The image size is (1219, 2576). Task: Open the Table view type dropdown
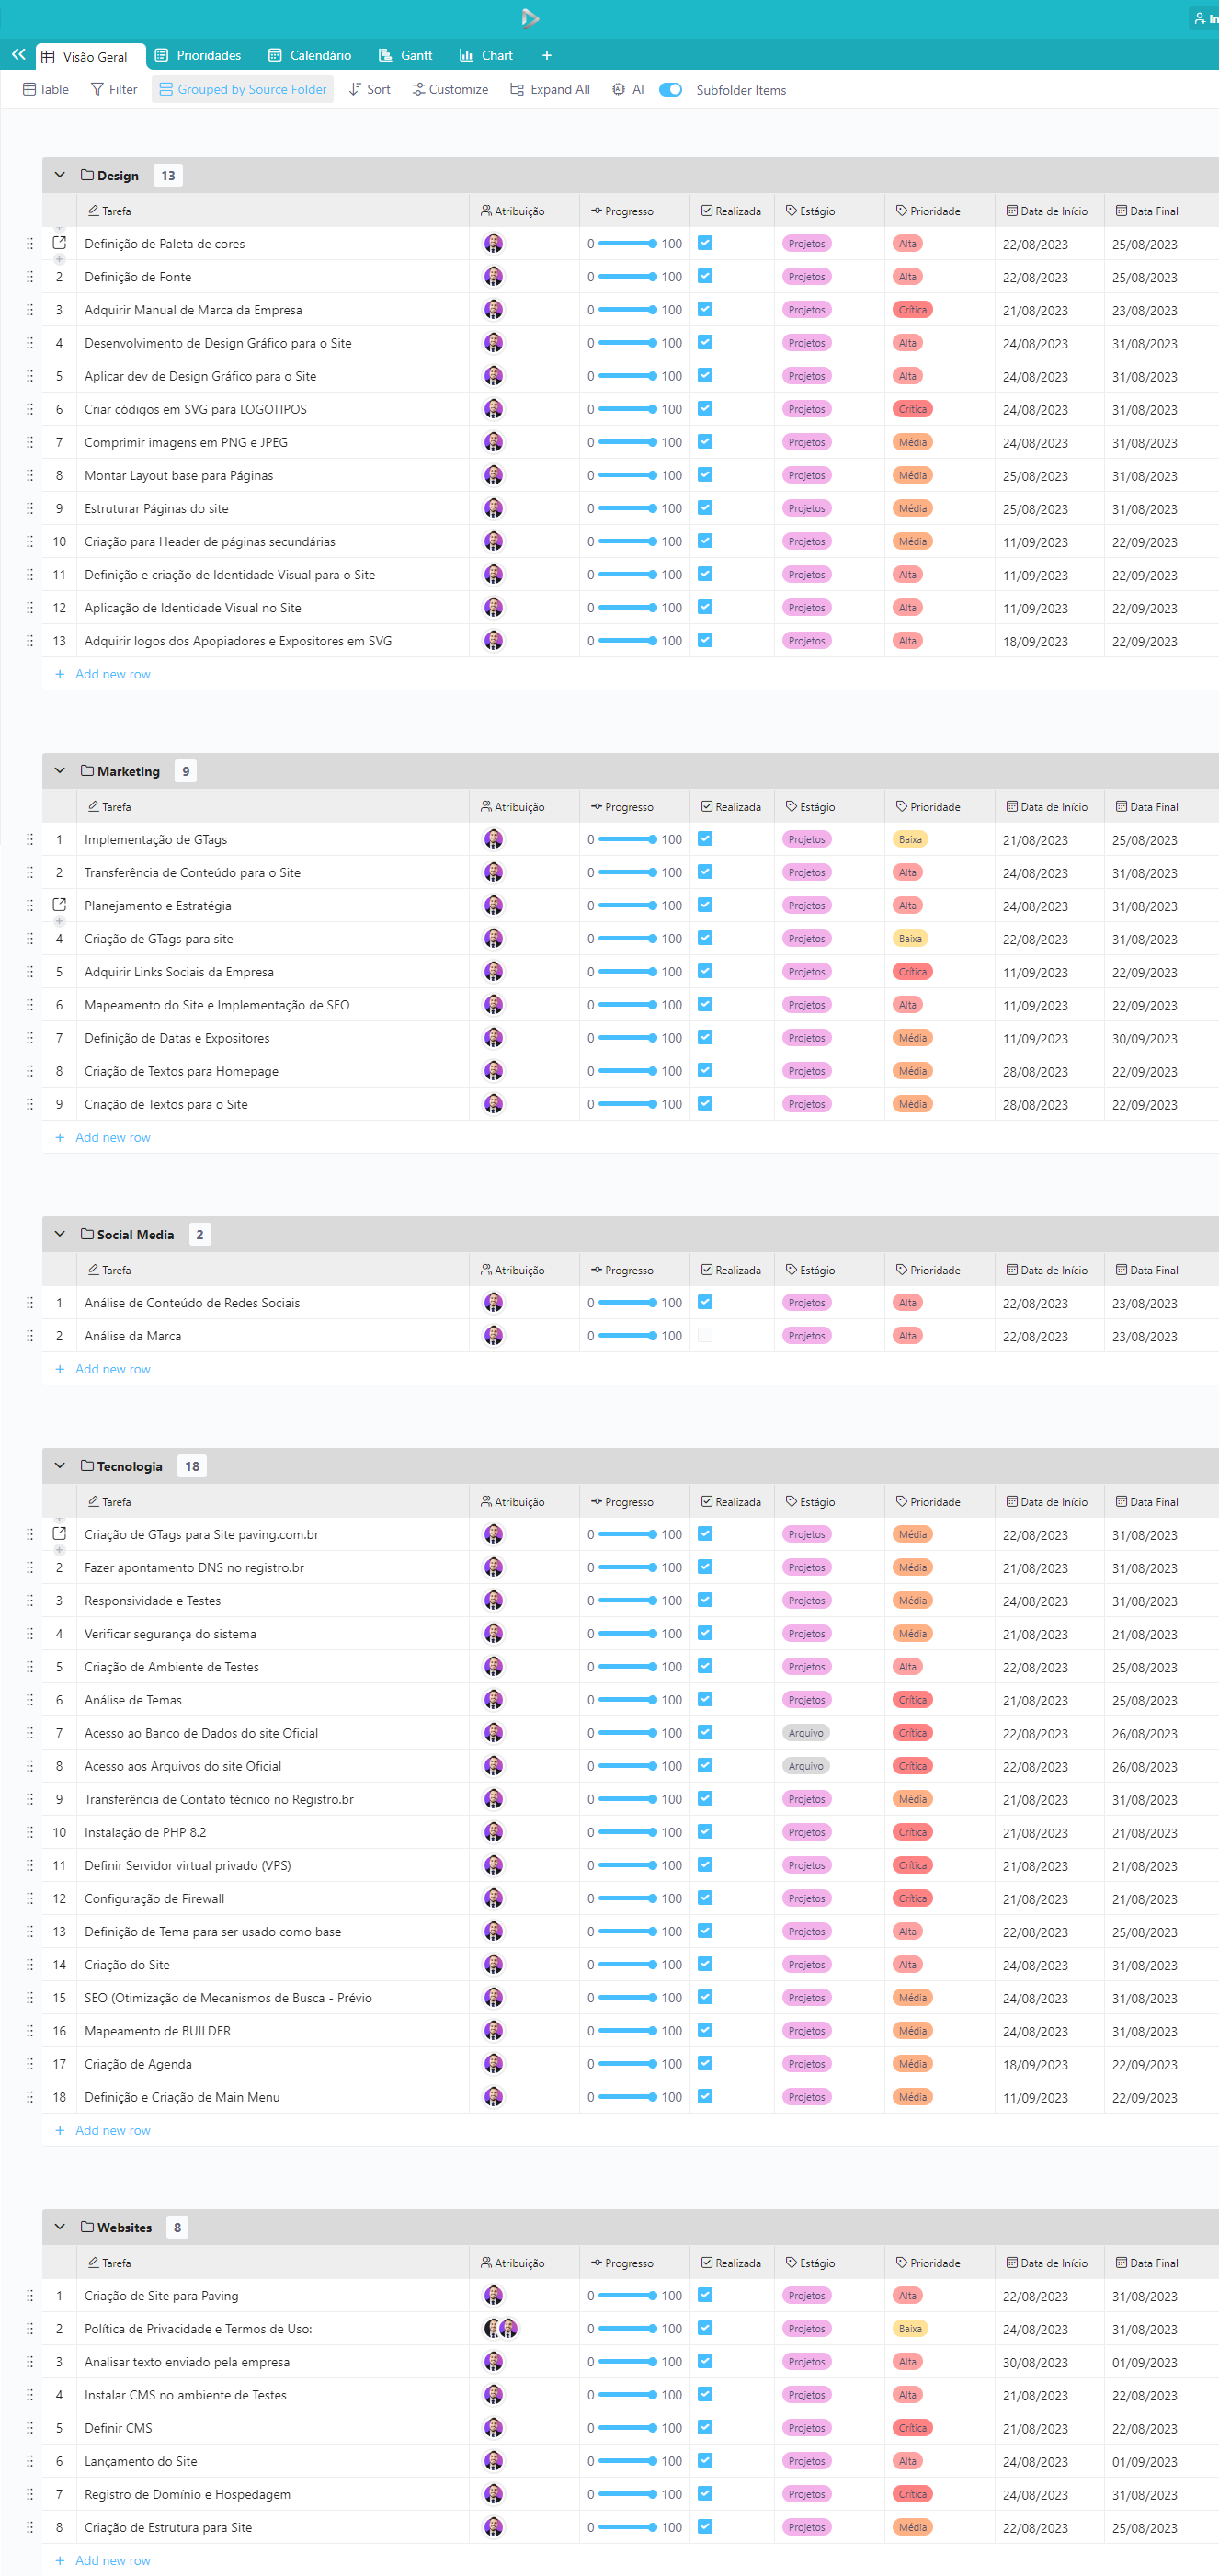[46, 90]
